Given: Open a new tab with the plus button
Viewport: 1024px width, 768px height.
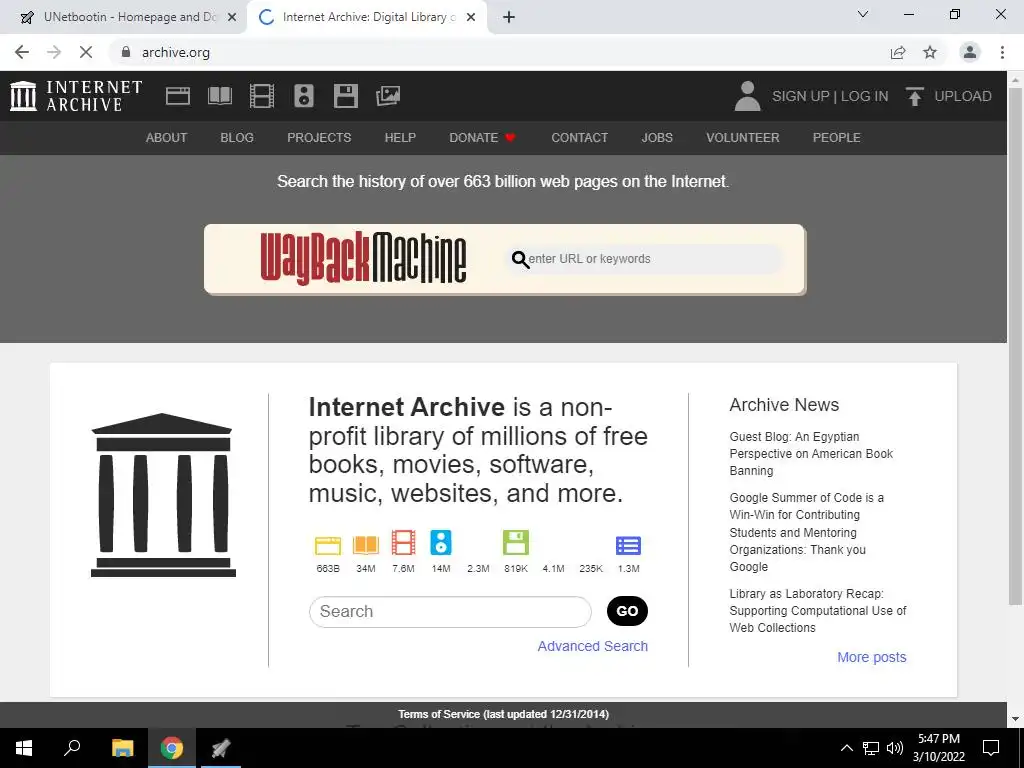Looking at the screenshot, I should coord(509,17).
